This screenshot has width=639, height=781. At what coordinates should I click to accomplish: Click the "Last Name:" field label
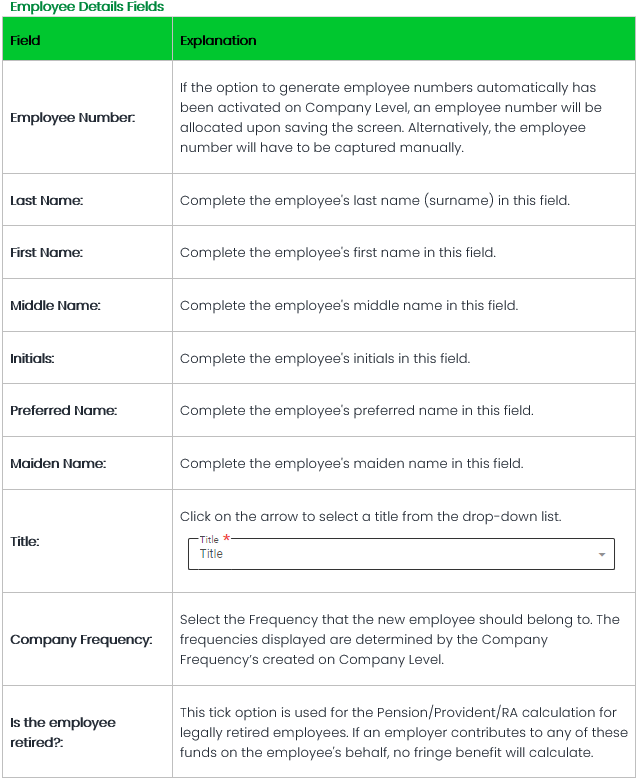(46, 201)
